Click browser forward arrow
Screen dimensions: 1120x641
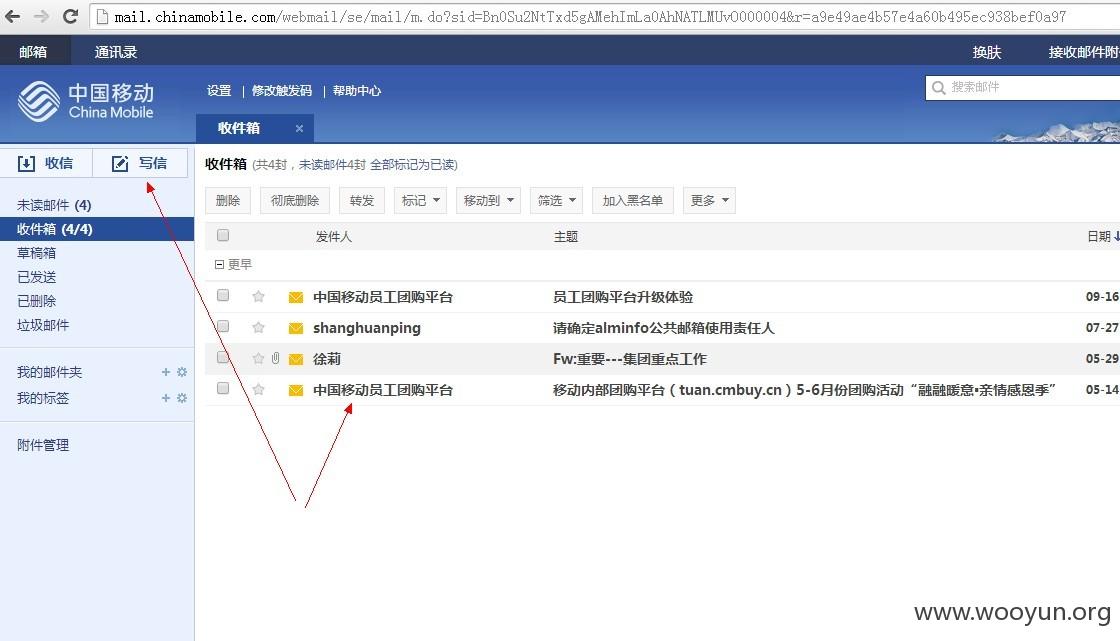[x=41, y=16]
